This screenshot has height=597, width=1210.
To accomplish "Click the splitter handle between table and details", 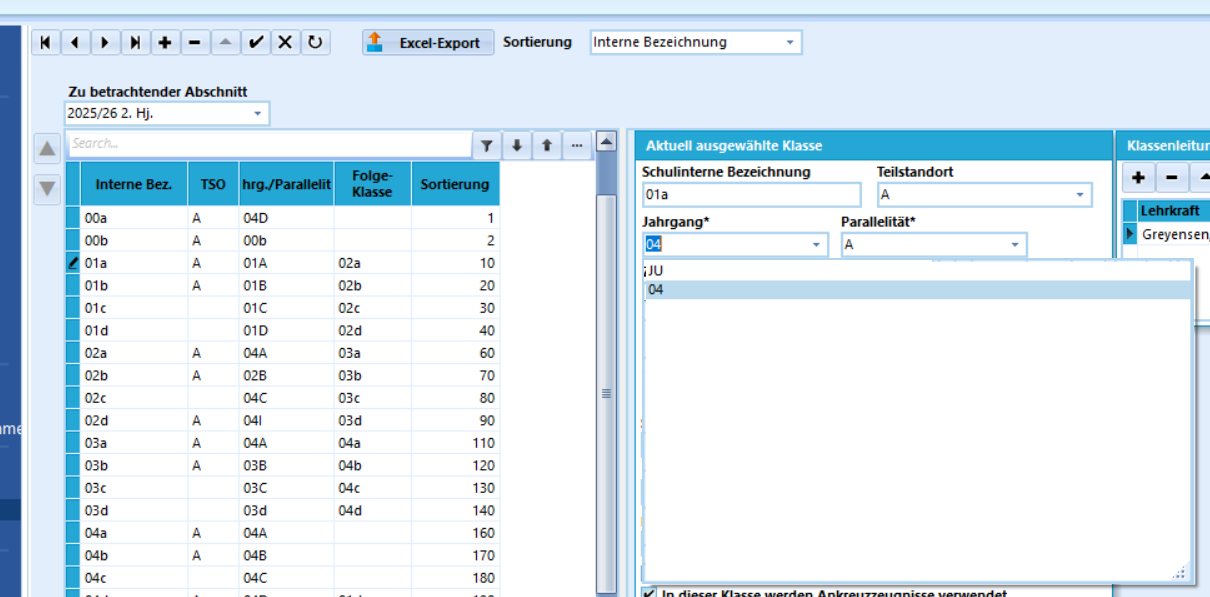I will point(606,394).
